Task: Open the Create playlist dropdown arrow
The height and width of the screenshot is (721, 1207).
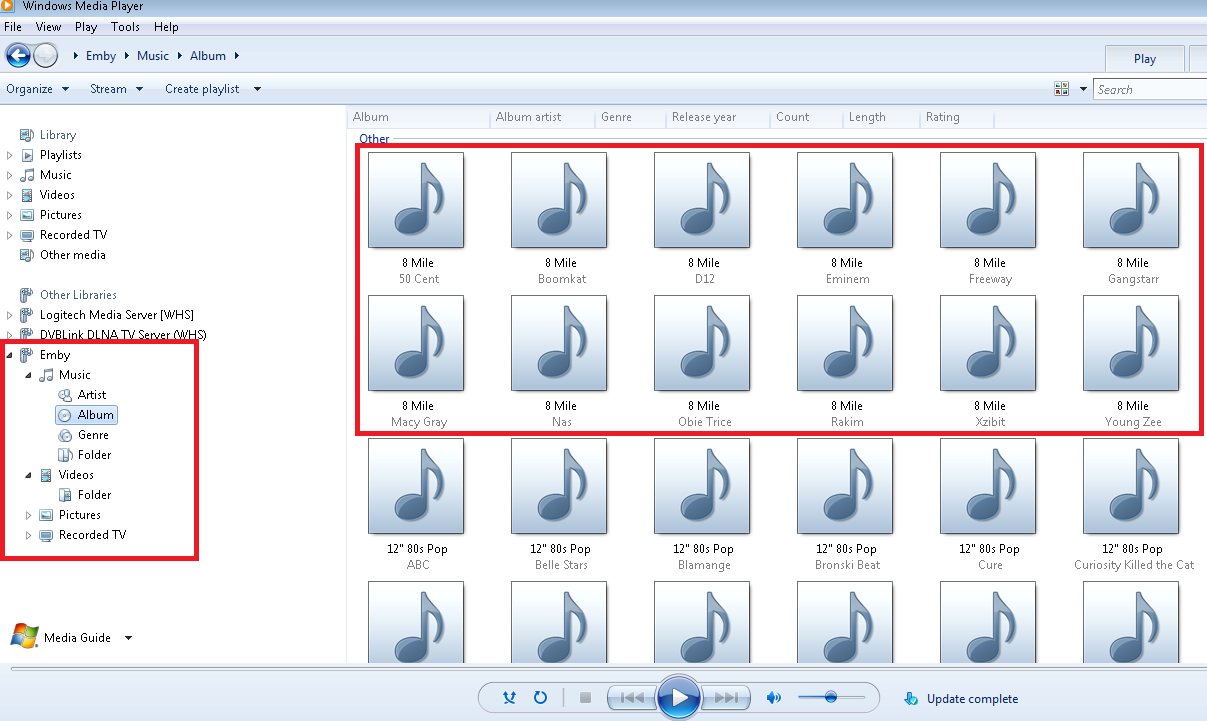Action: (x=257, y=89)
